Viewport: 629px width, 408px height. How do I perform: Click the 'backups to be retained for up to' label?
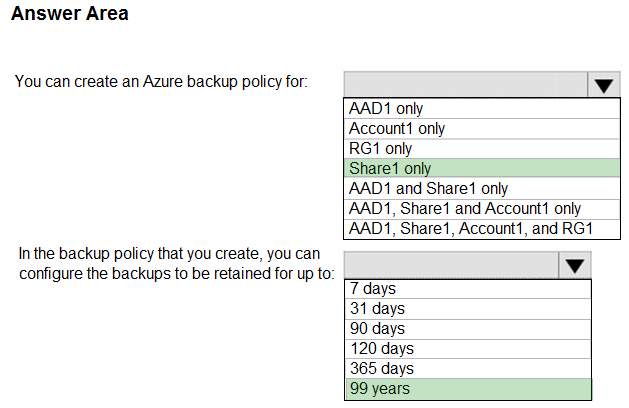[x=223, y=274]
